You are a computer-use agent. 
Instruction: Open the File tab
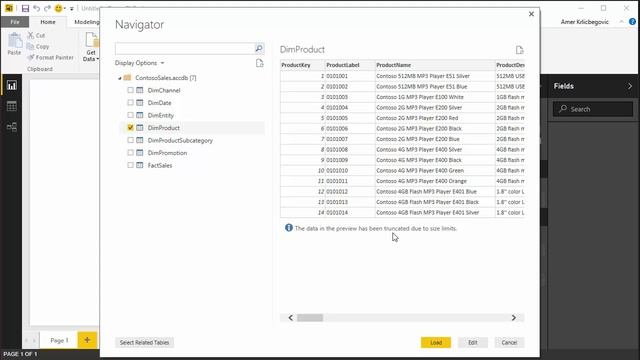click(15, 22)
